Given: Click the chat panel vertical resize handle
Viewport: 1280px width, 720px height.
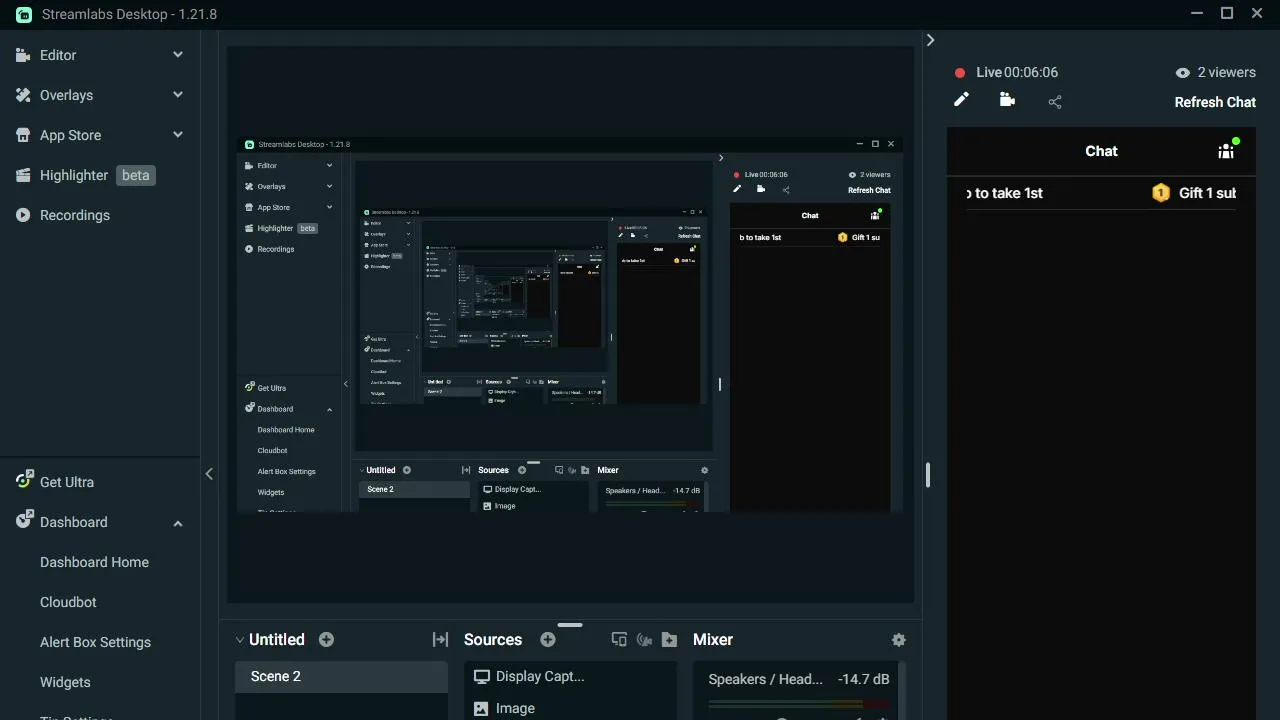Looking at the screenshot, I should (x=928, y=475).
